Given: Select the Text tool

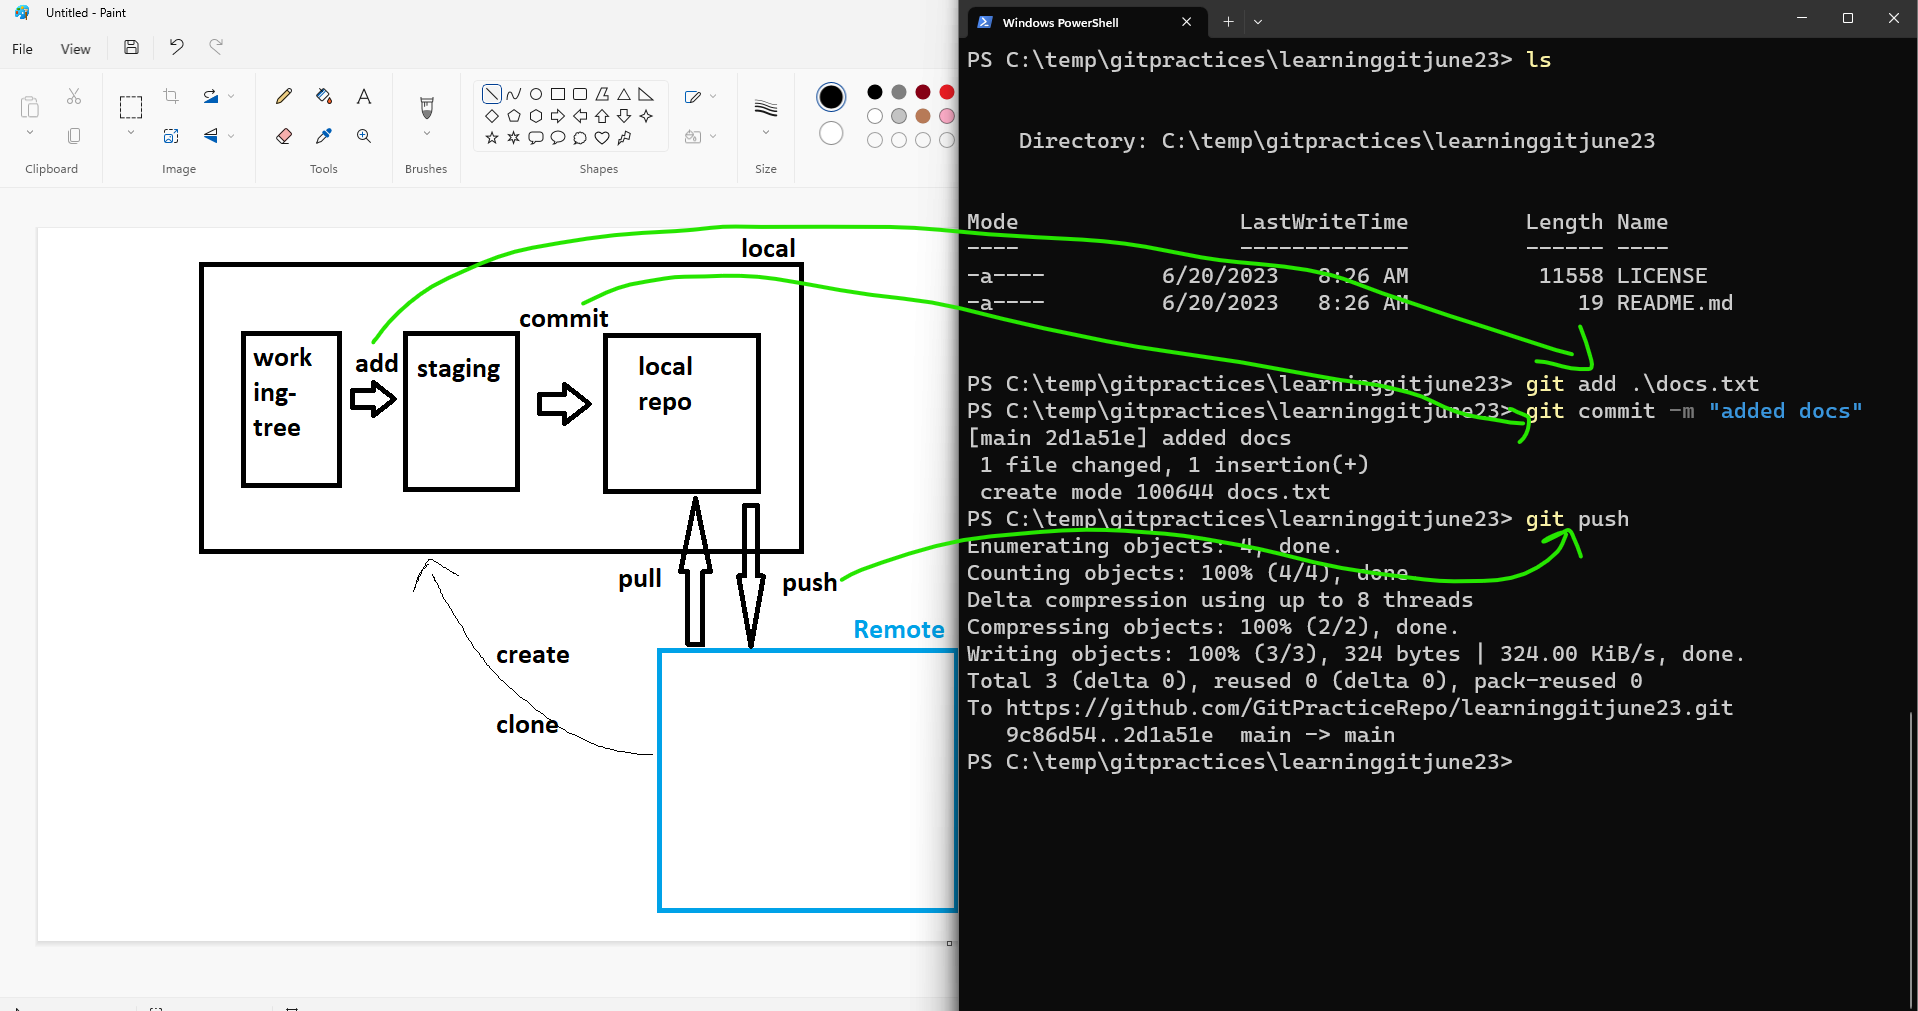Looking at the screenshot, I should pos(364,96).
